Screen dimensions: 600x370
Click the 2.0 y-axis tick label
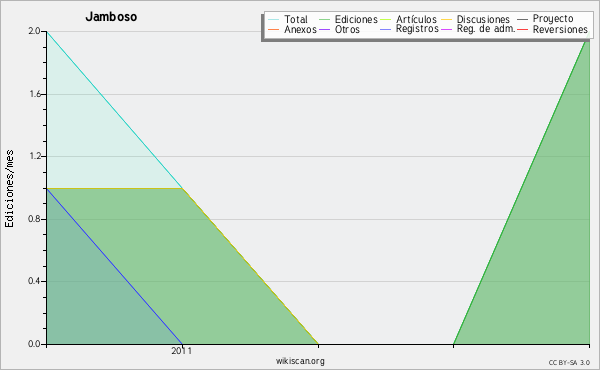click(x=34, y=31)
